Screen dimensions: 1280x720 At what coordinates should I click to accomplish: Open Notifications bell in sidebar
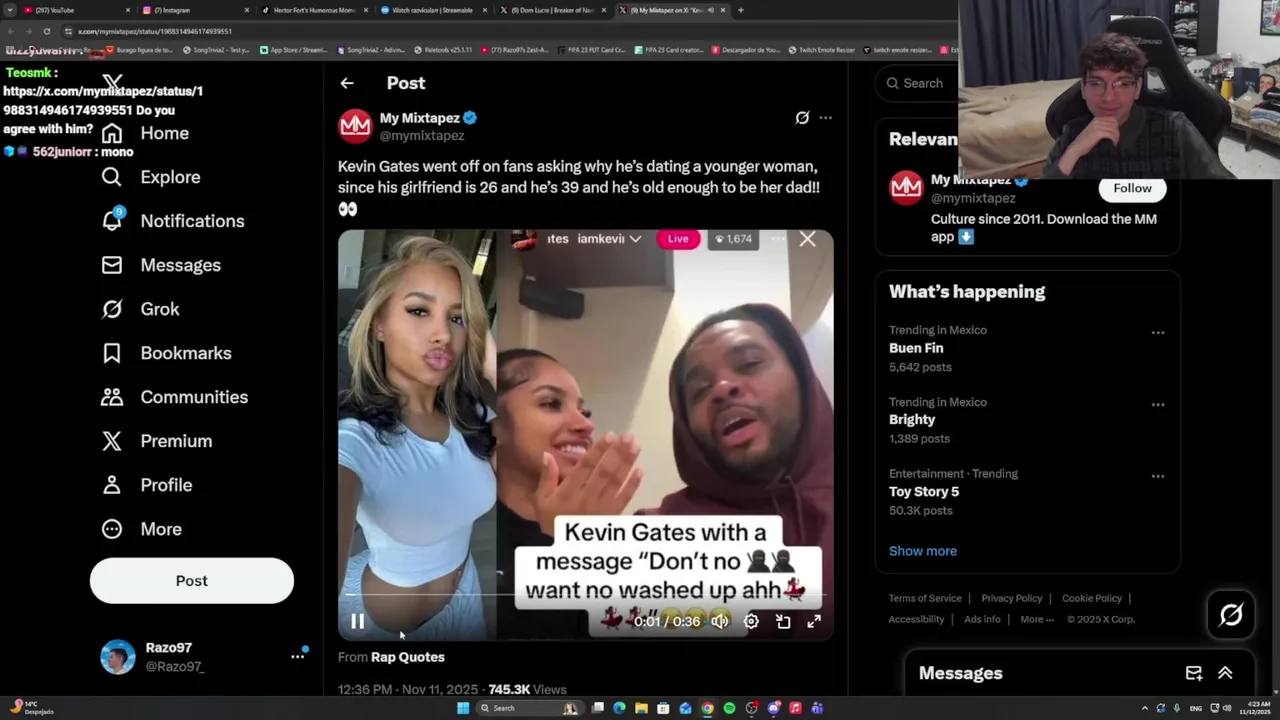point(112,221)
